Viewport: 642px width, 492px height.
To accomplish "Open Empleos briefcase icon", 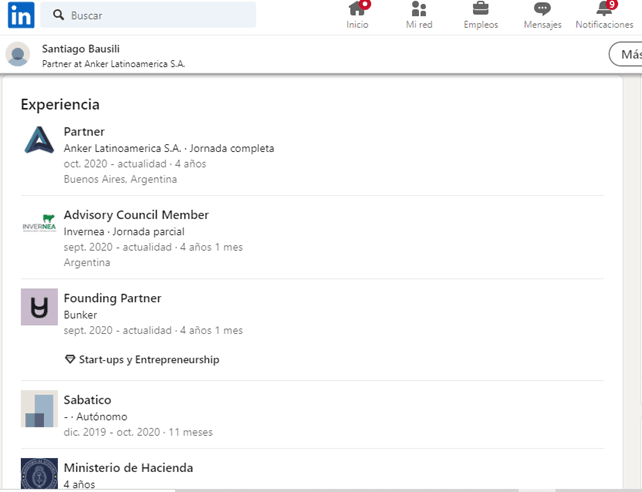I will [481, 9].
